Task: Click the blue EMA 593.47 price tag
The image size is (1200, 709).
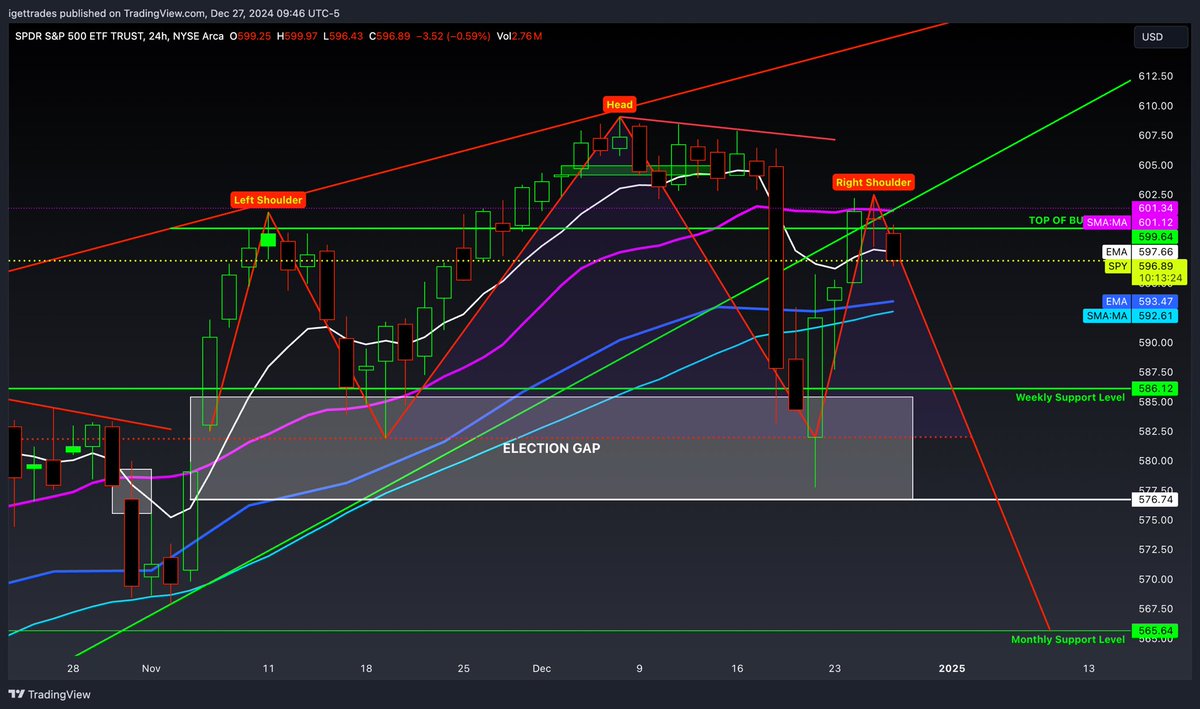Action: click(x=1139, y=300)
